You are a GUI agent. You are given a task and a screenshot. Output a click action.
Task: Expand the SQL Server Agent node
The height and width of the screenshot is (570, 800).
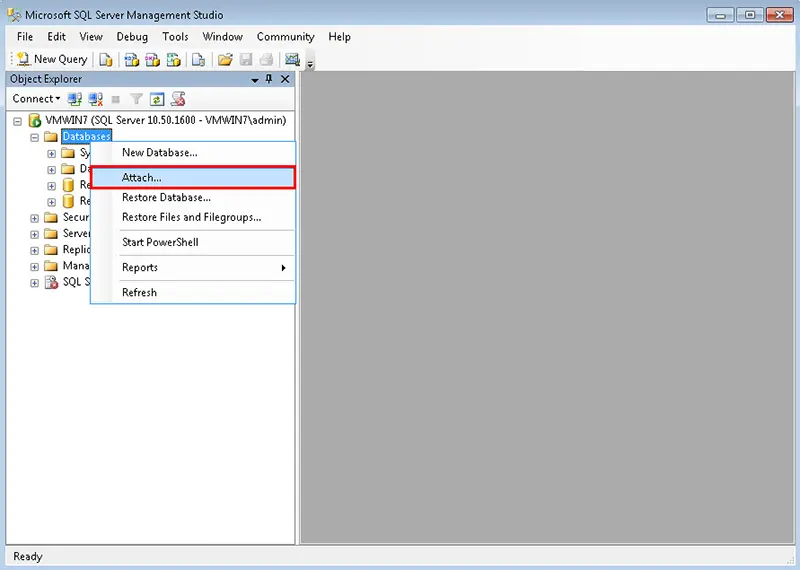pyautogui.click(x=35, y=283)
